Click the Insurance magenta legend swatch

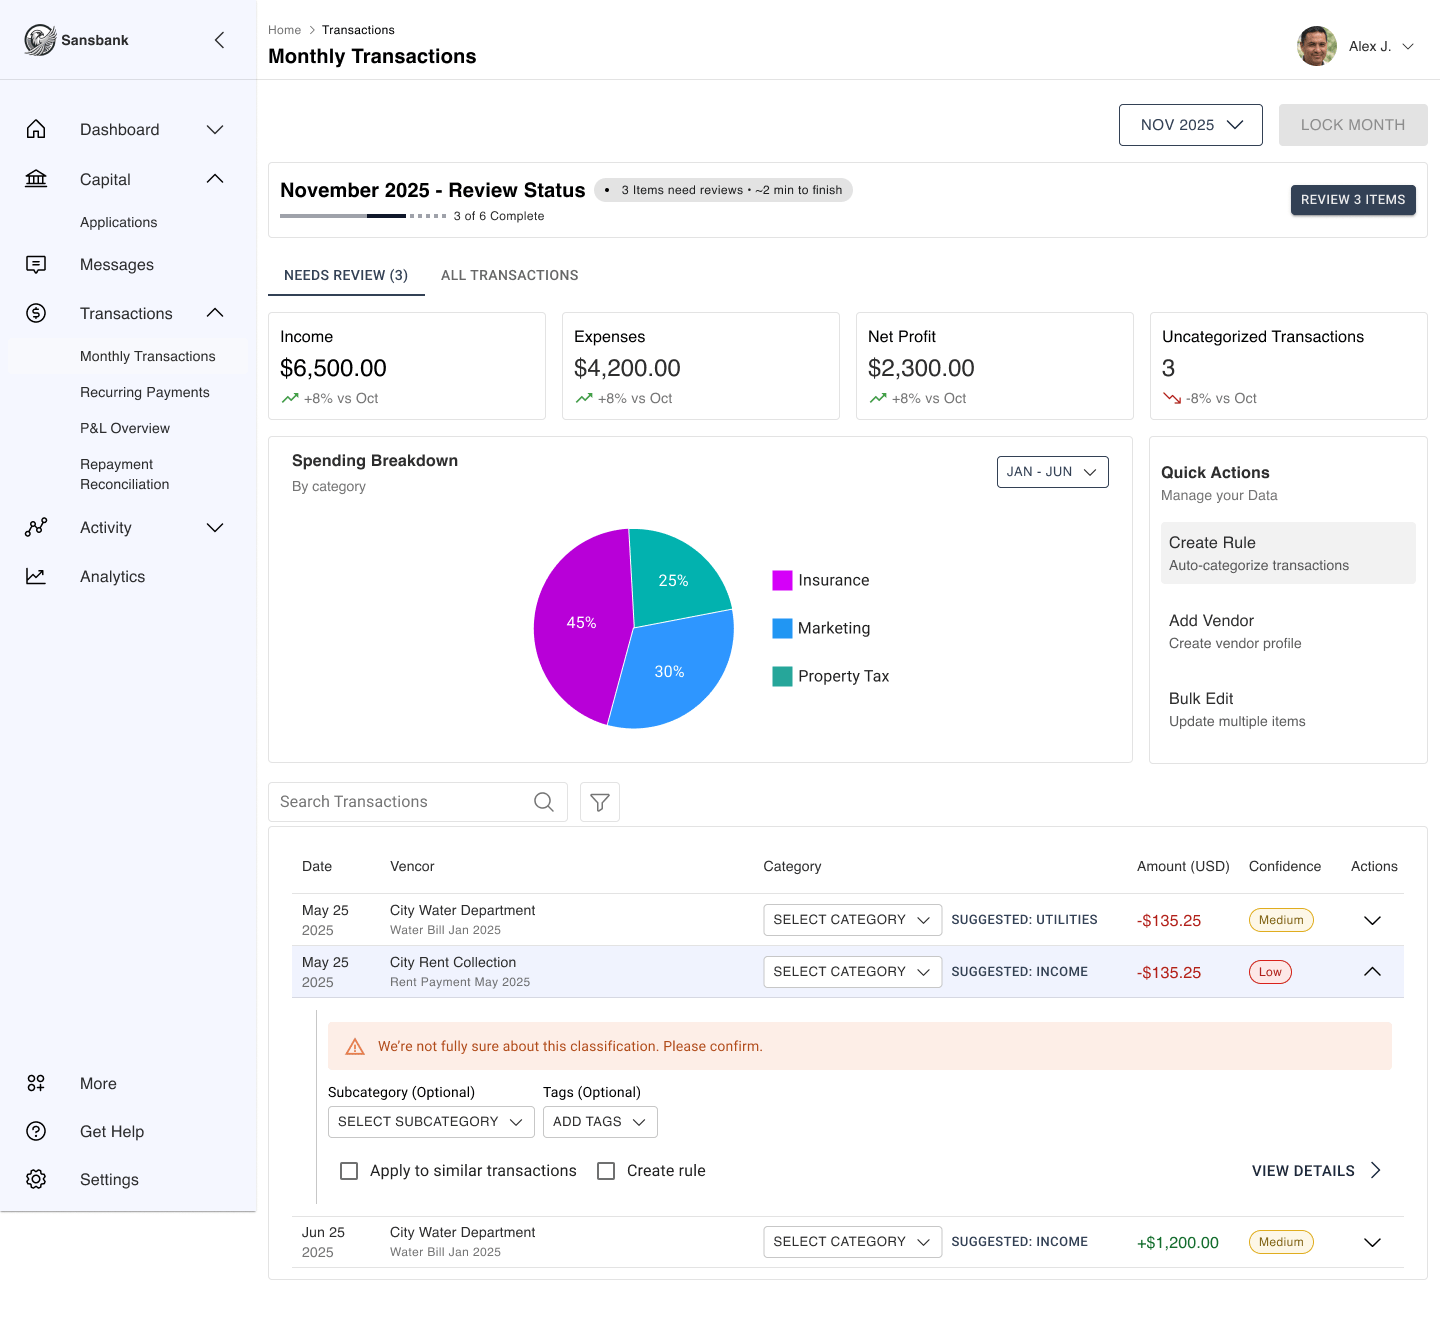pos(782,581)
